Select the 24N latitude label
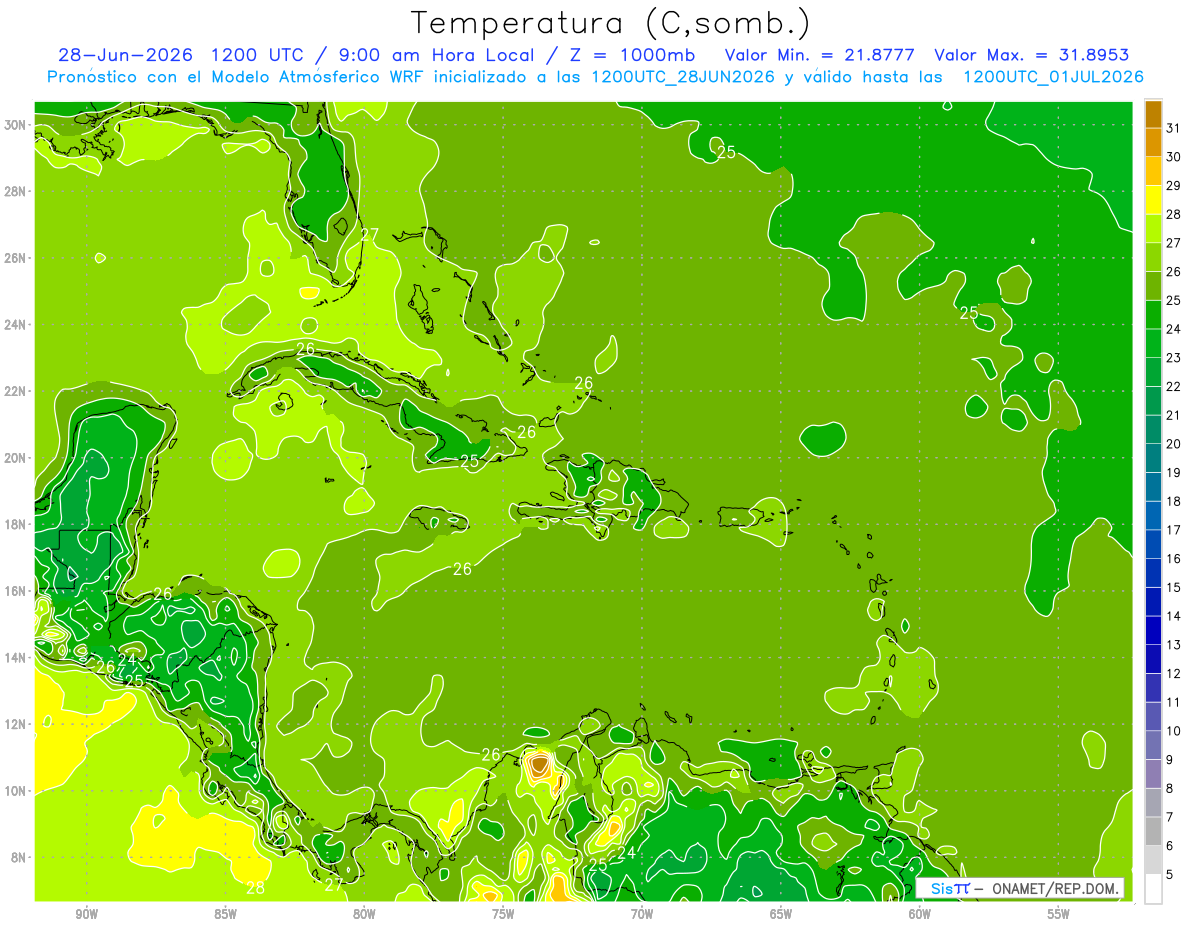The image size is (1200, 927). pos(16,325)
